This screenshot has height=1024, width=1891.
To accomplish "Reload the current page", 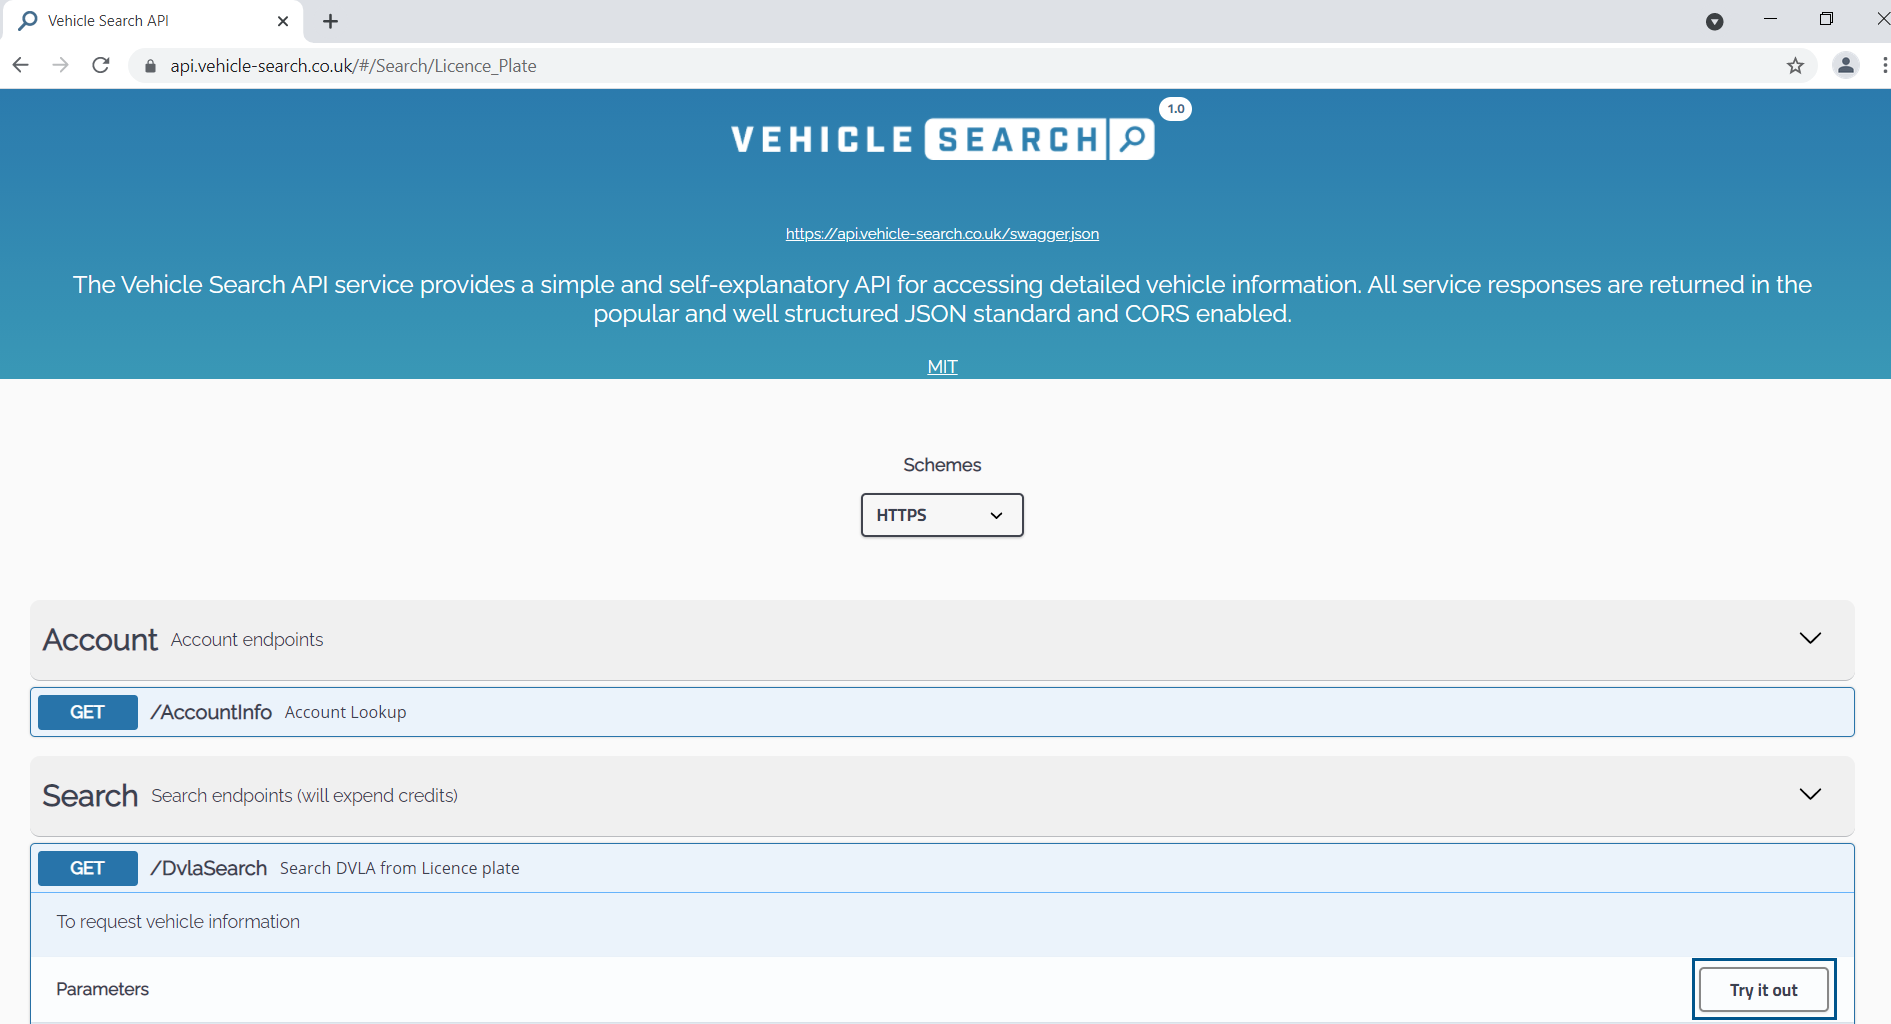I will click(100, 65).
